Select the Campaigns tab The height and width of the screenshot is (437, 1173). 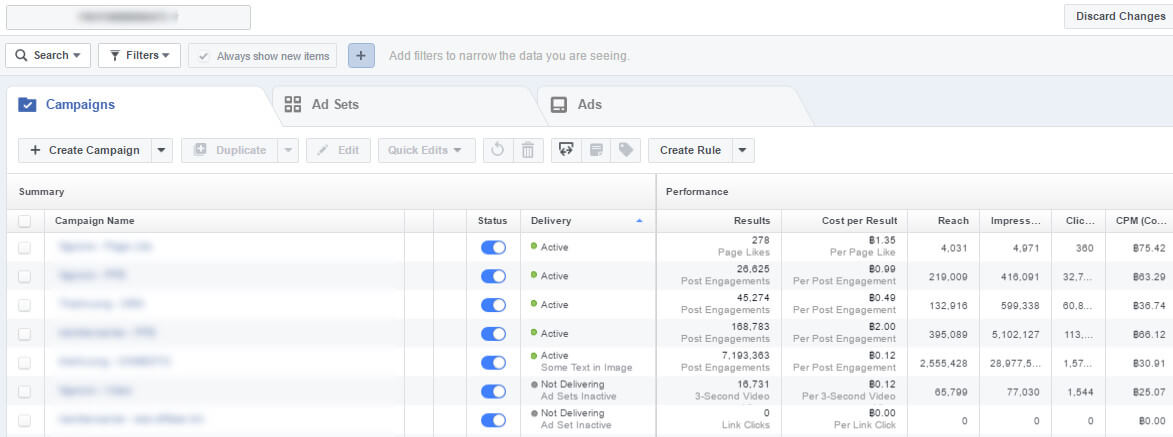pyautogui.click(x=80, y=104)
